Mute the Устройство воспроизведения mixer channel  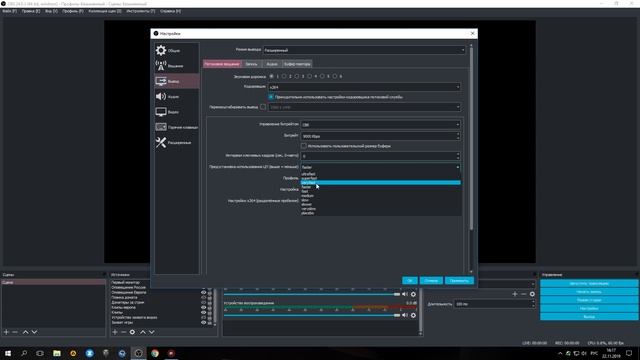point(405,315)
